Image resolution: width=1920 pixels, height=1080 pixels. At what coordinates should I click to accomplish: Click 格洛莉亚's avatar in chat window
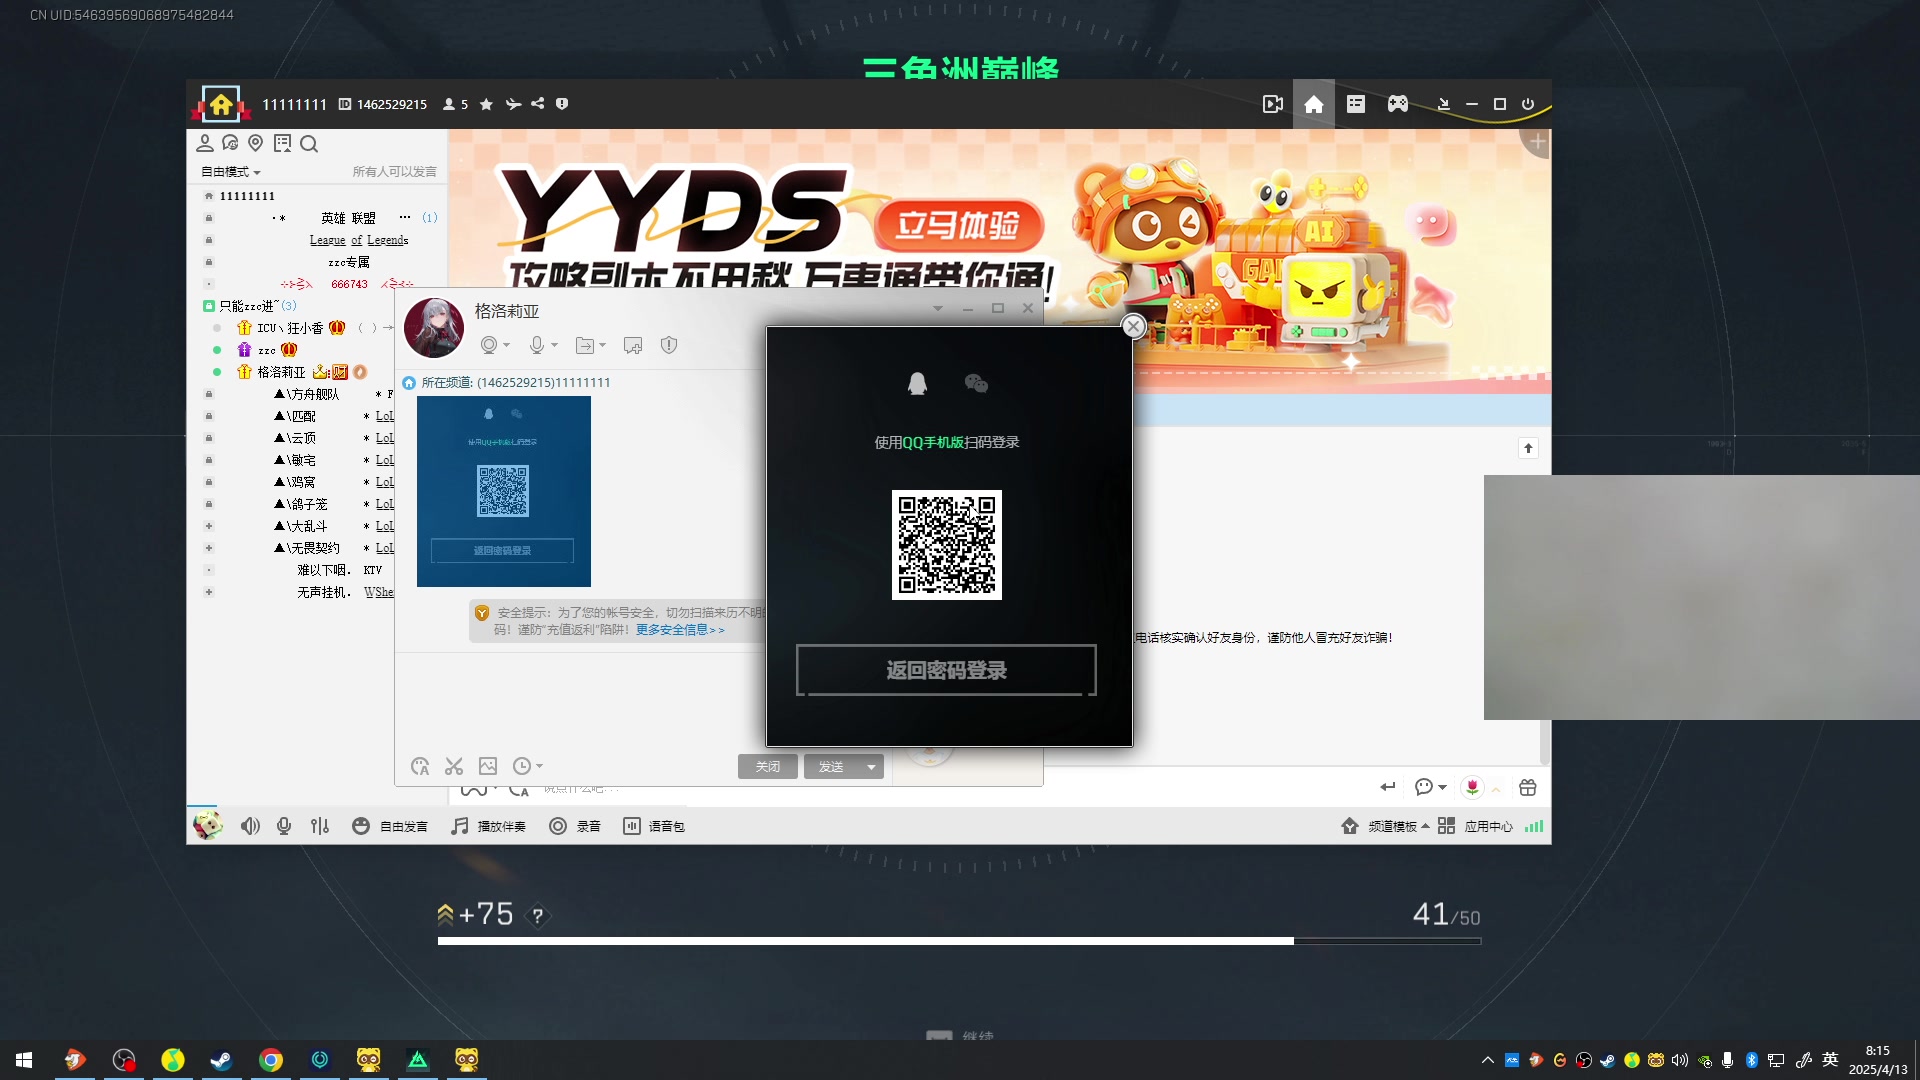tap(434, 328)
